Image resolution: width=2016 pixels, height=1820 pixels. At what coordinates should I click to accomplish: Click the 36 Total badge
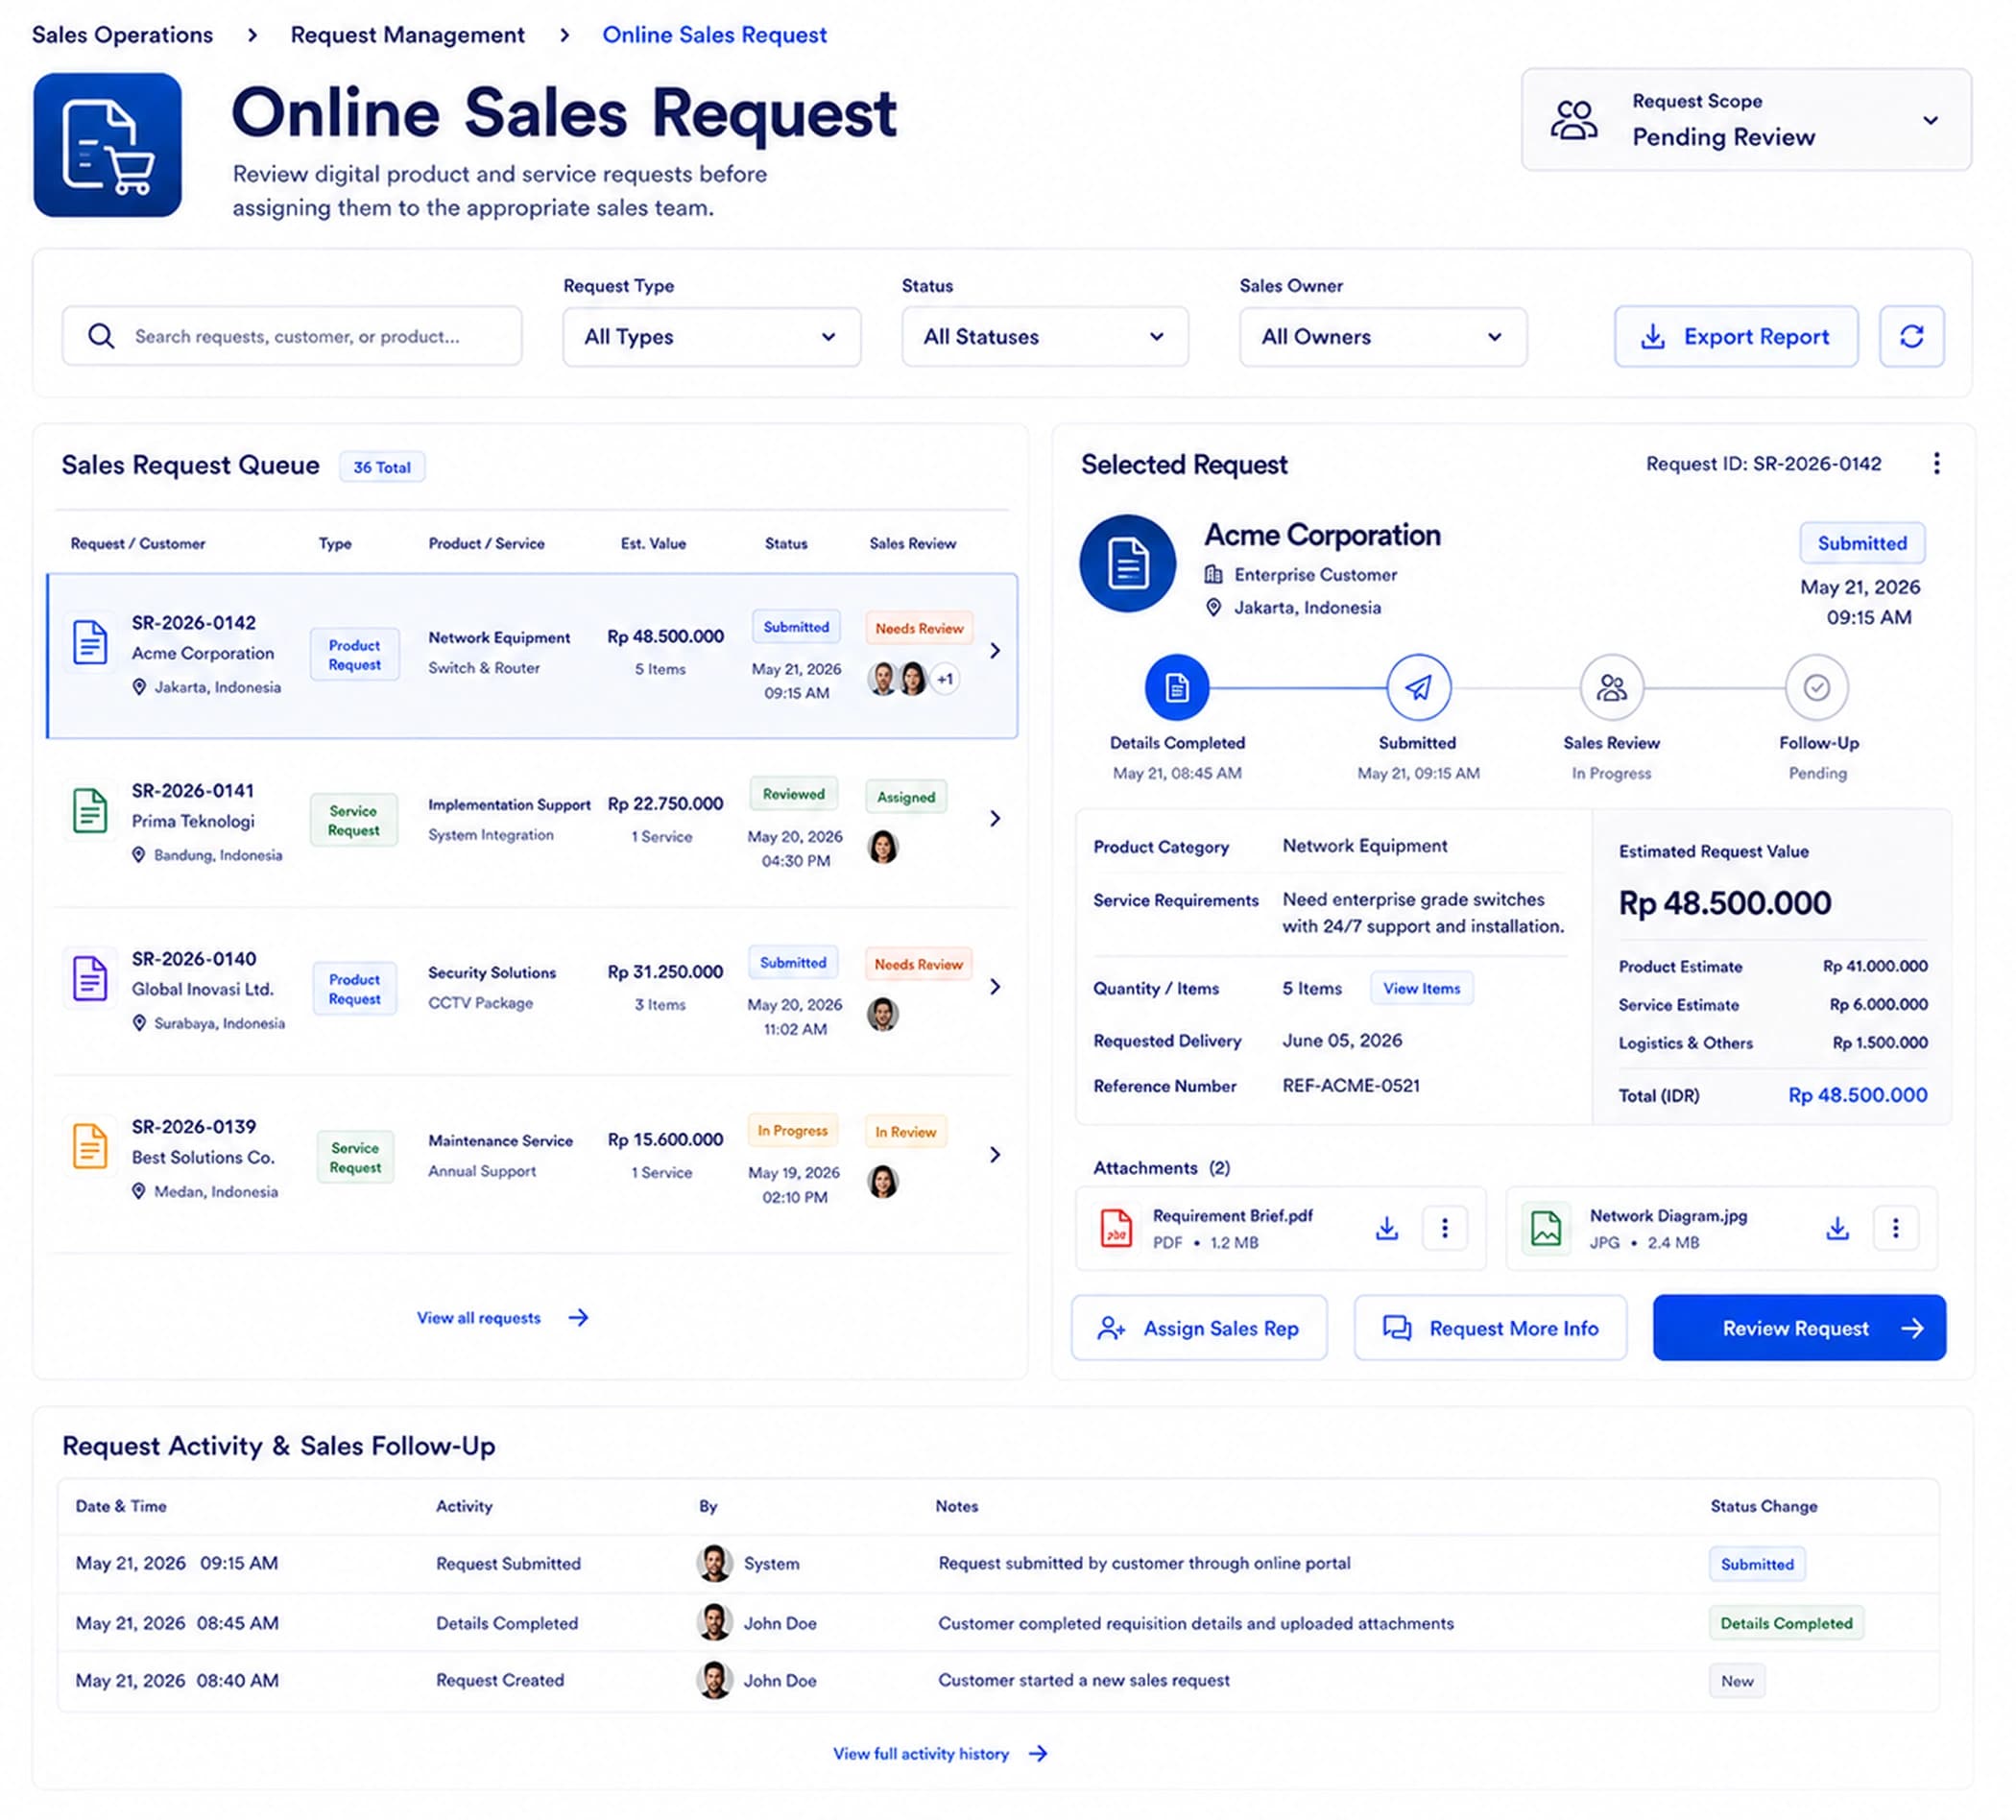coord(382,467)
